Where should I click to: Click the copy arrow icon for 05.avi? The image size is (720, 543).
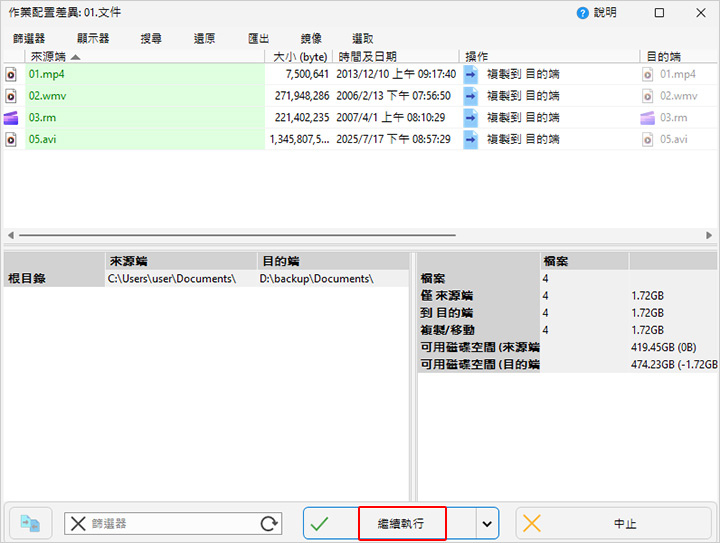(470, 140)
